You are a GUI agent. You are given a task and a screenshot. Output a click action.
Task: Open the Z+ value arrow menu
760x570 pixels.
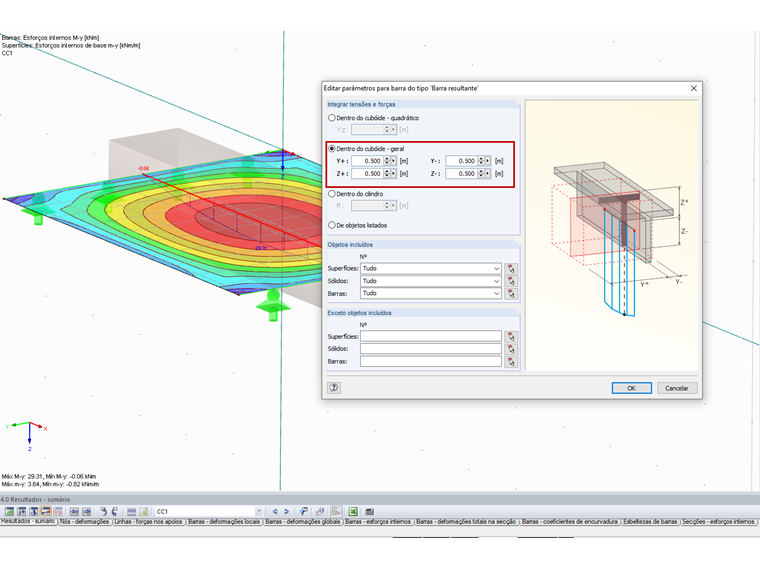pos(394,174)
